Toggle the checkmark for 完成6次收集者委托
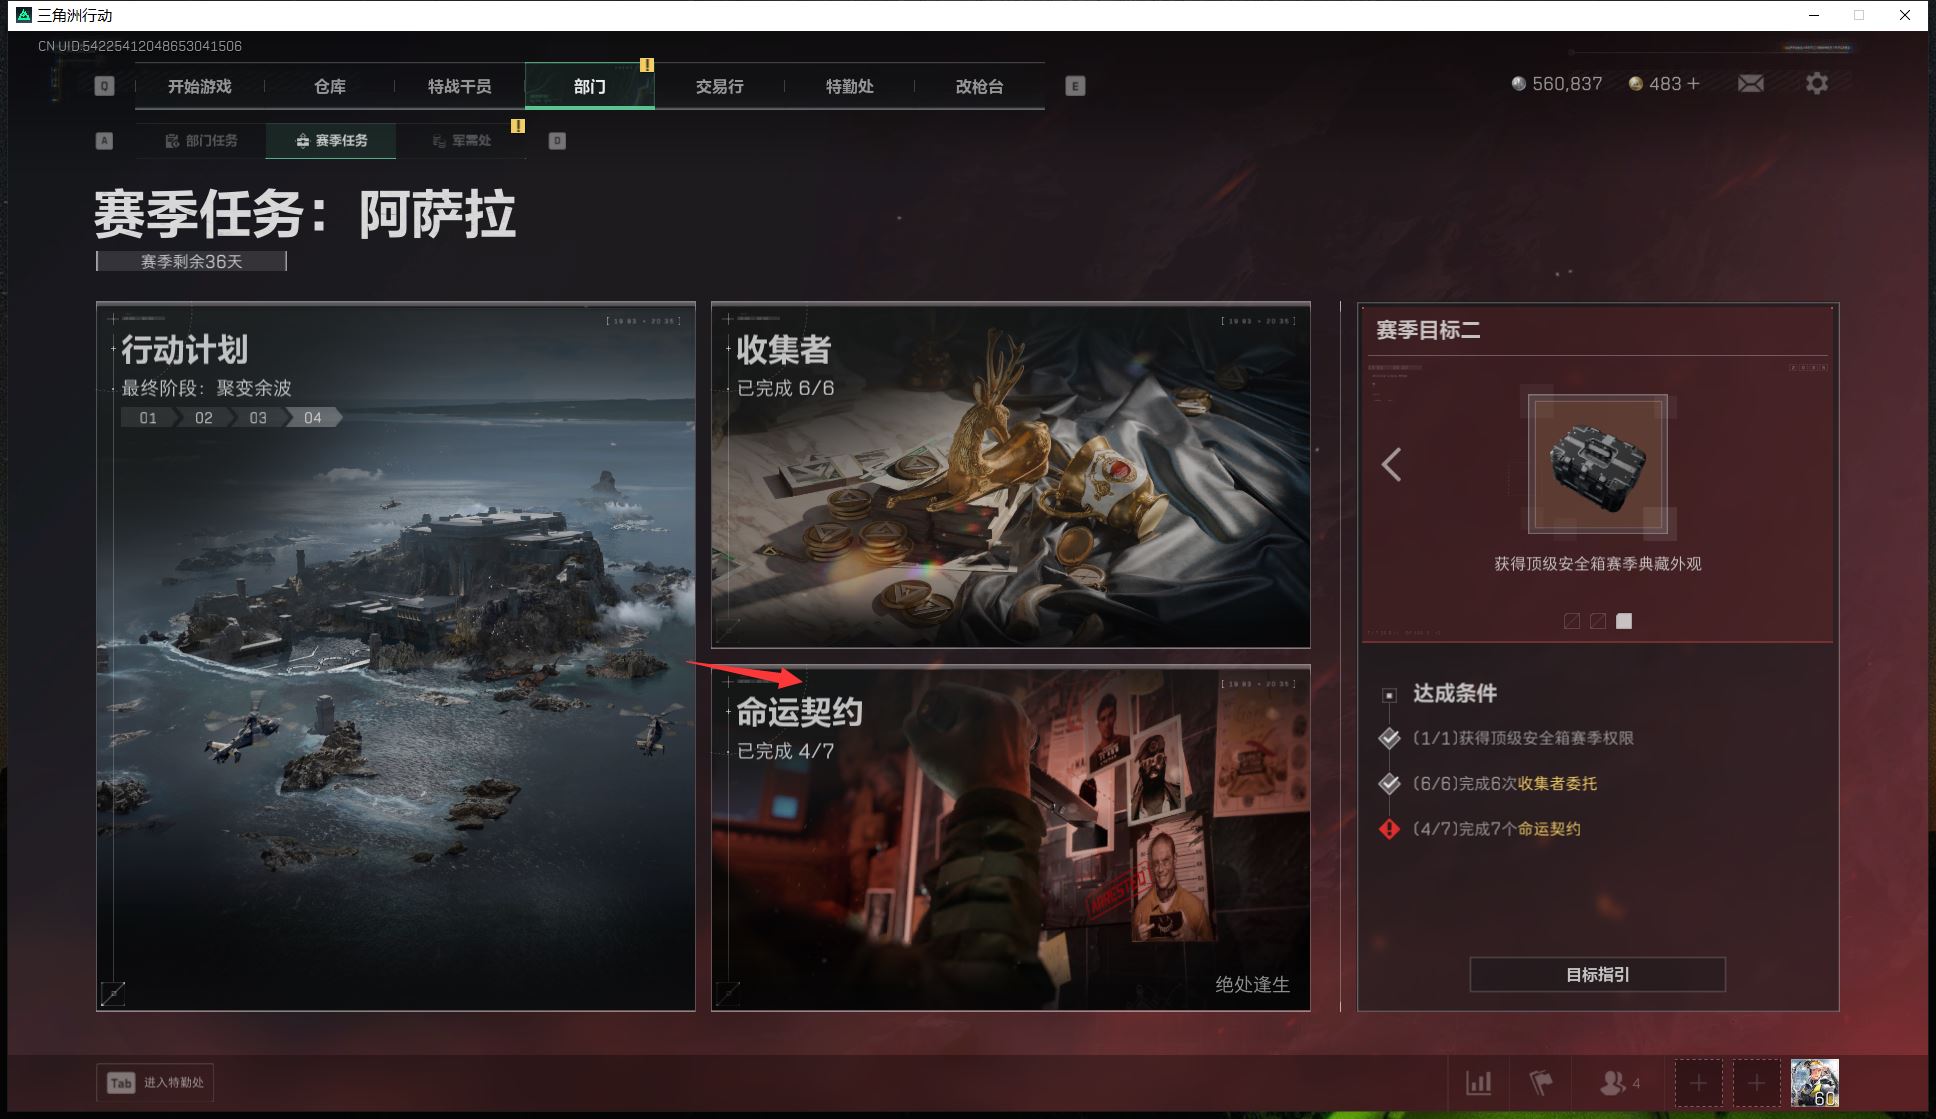 [x=1389, y=784]
